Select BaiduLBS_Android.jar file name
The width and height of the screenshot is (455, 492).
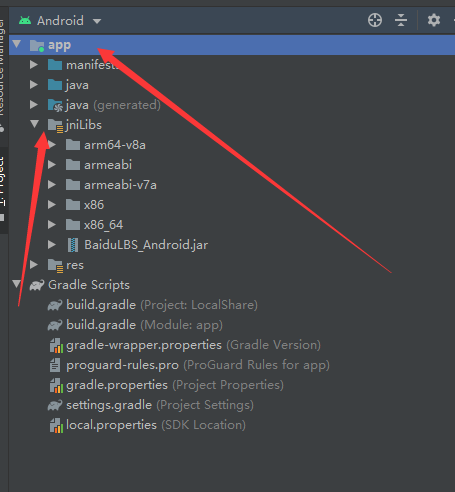point(146,245)
